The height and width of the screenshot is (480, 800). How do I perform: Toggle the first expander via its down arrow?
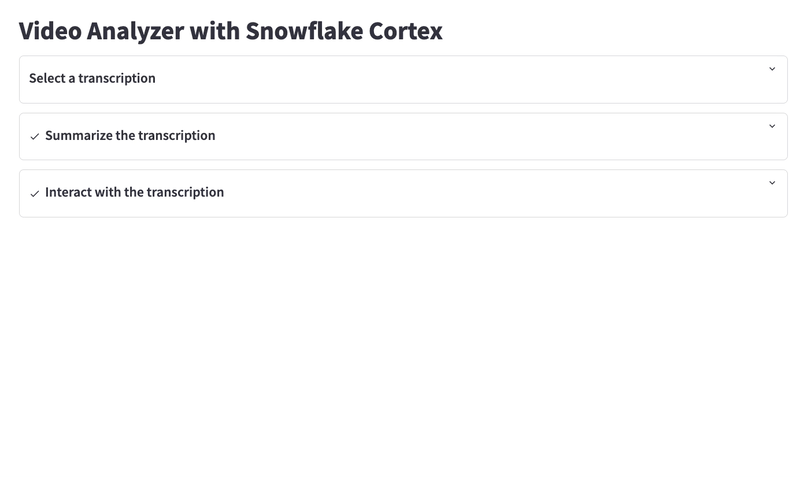click(x=772, y=69)
